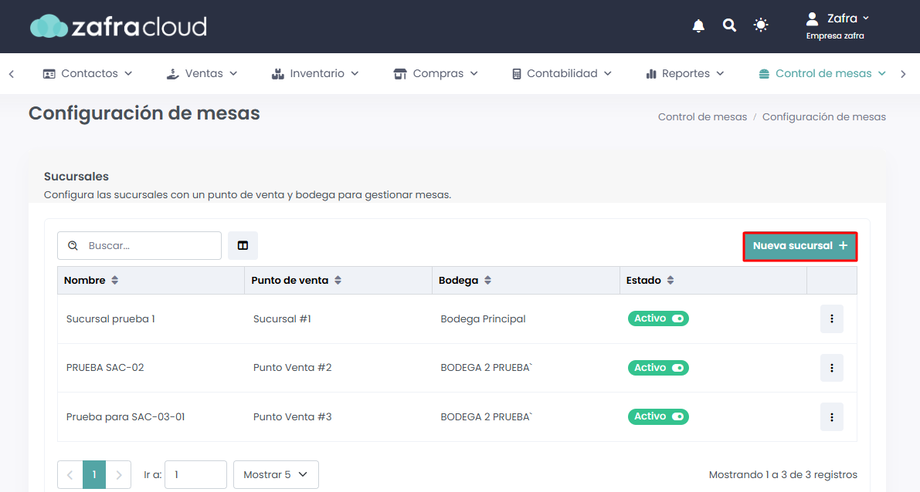920x492 pixels.
Task: Toggle light/dark theme sun icon
Action: point(760,25)
